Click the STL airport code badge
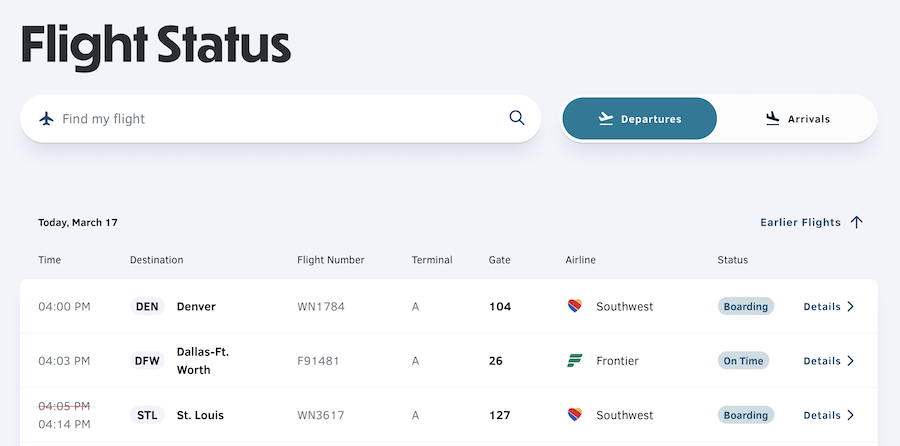This screenshot has height=446, width=900. point(147,415)
